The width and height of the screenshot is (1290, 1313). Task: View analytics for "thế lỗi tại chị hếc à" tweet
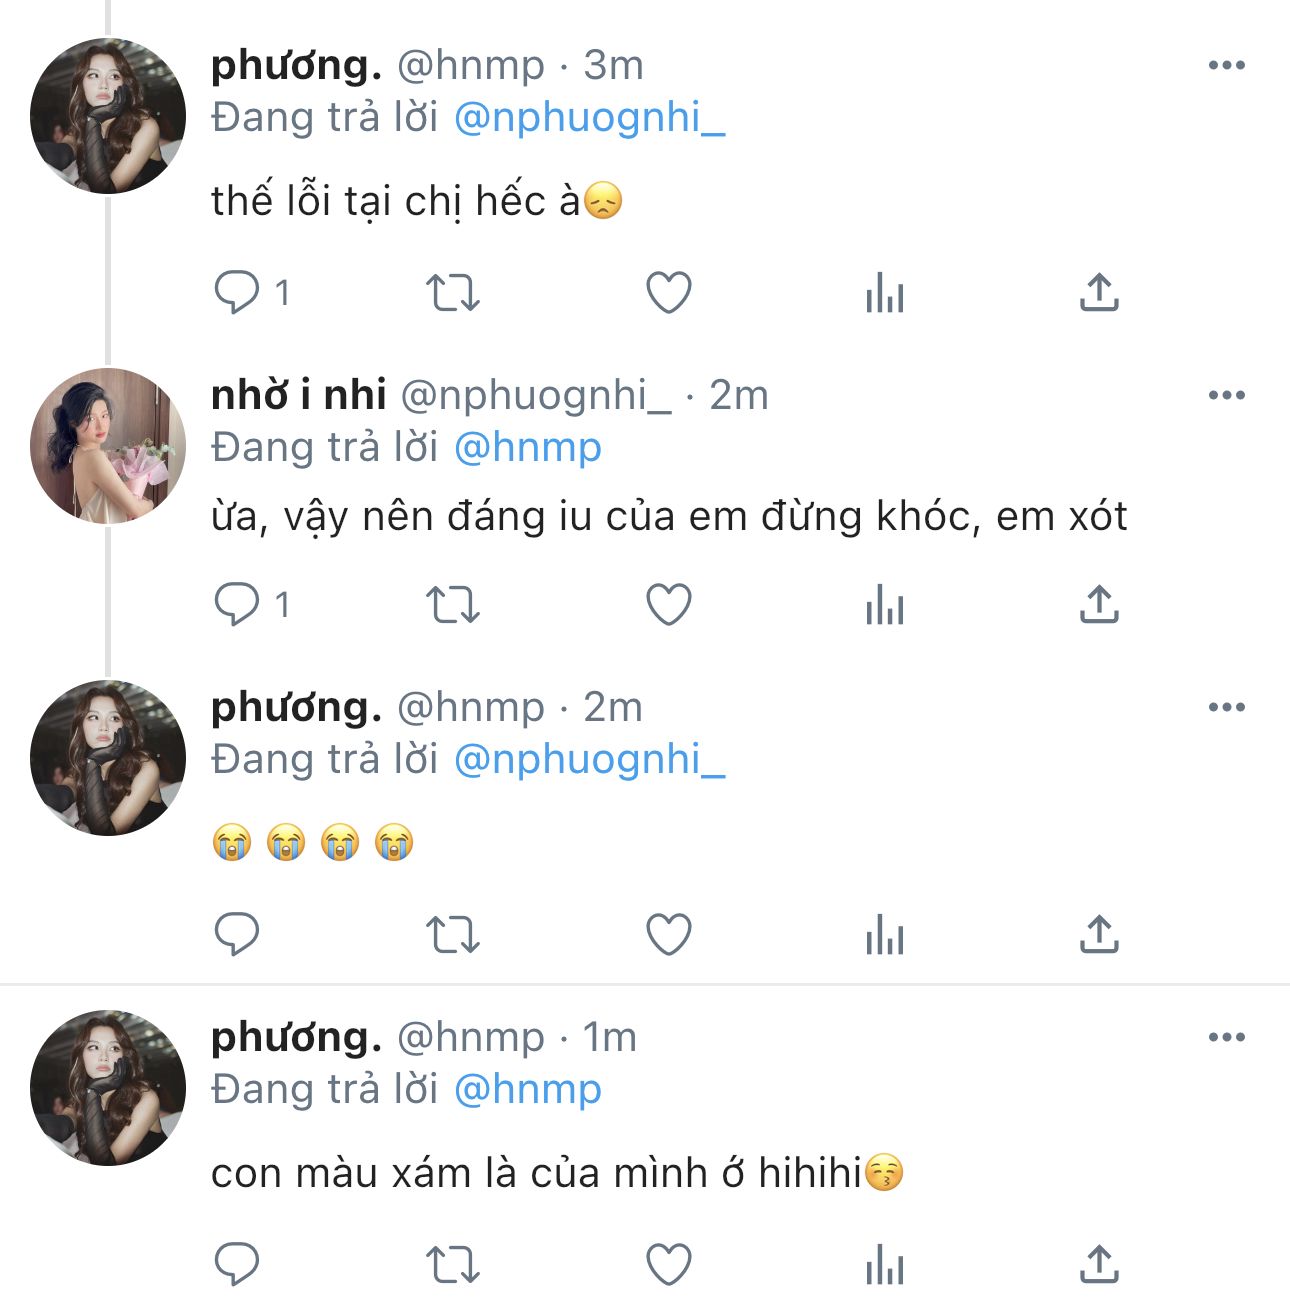point(885,295)
